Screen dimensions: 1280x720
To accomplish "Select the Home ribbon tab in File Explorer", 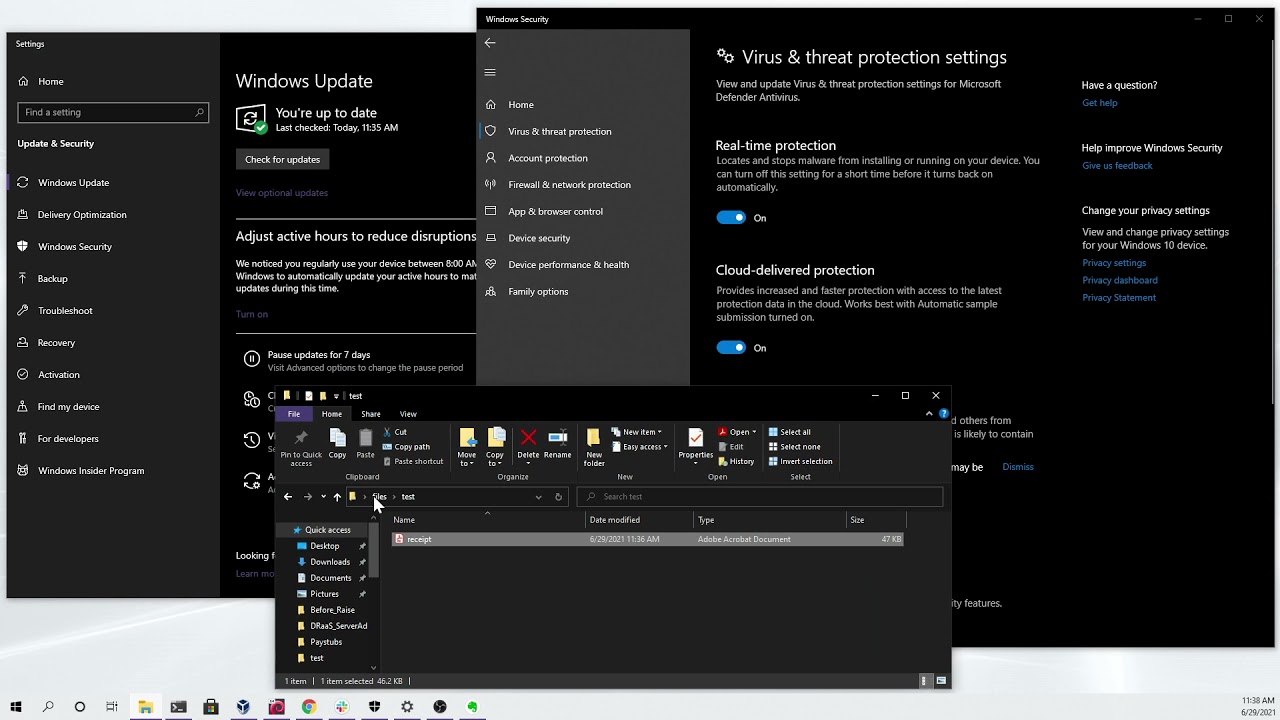I will coord(332,414).
